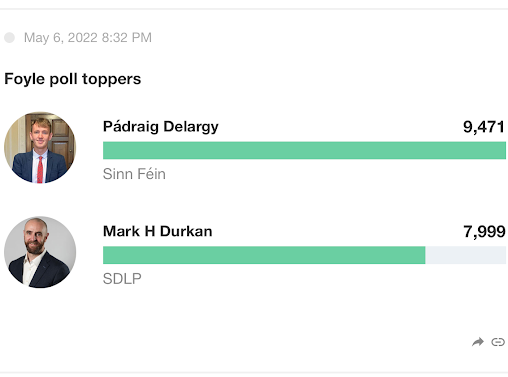Copy post link via chain icon

[x=498, y=342]
